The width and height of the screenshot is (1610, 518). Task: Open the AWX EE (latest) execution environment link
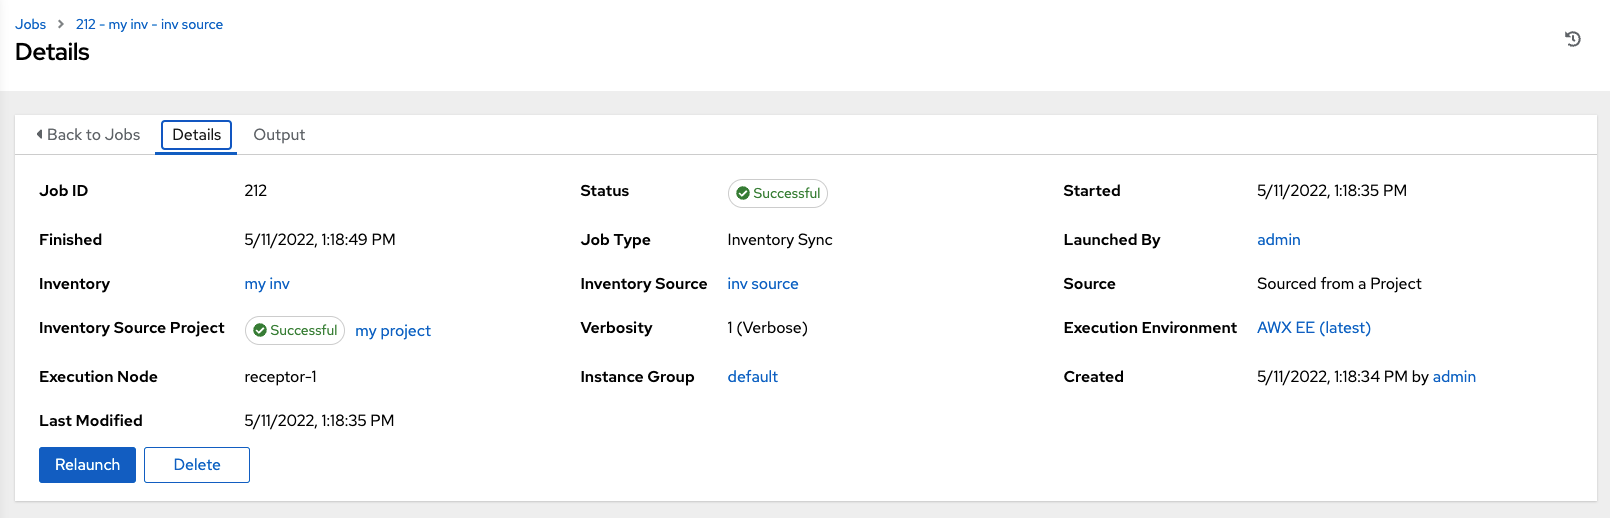coord(1313,328)
